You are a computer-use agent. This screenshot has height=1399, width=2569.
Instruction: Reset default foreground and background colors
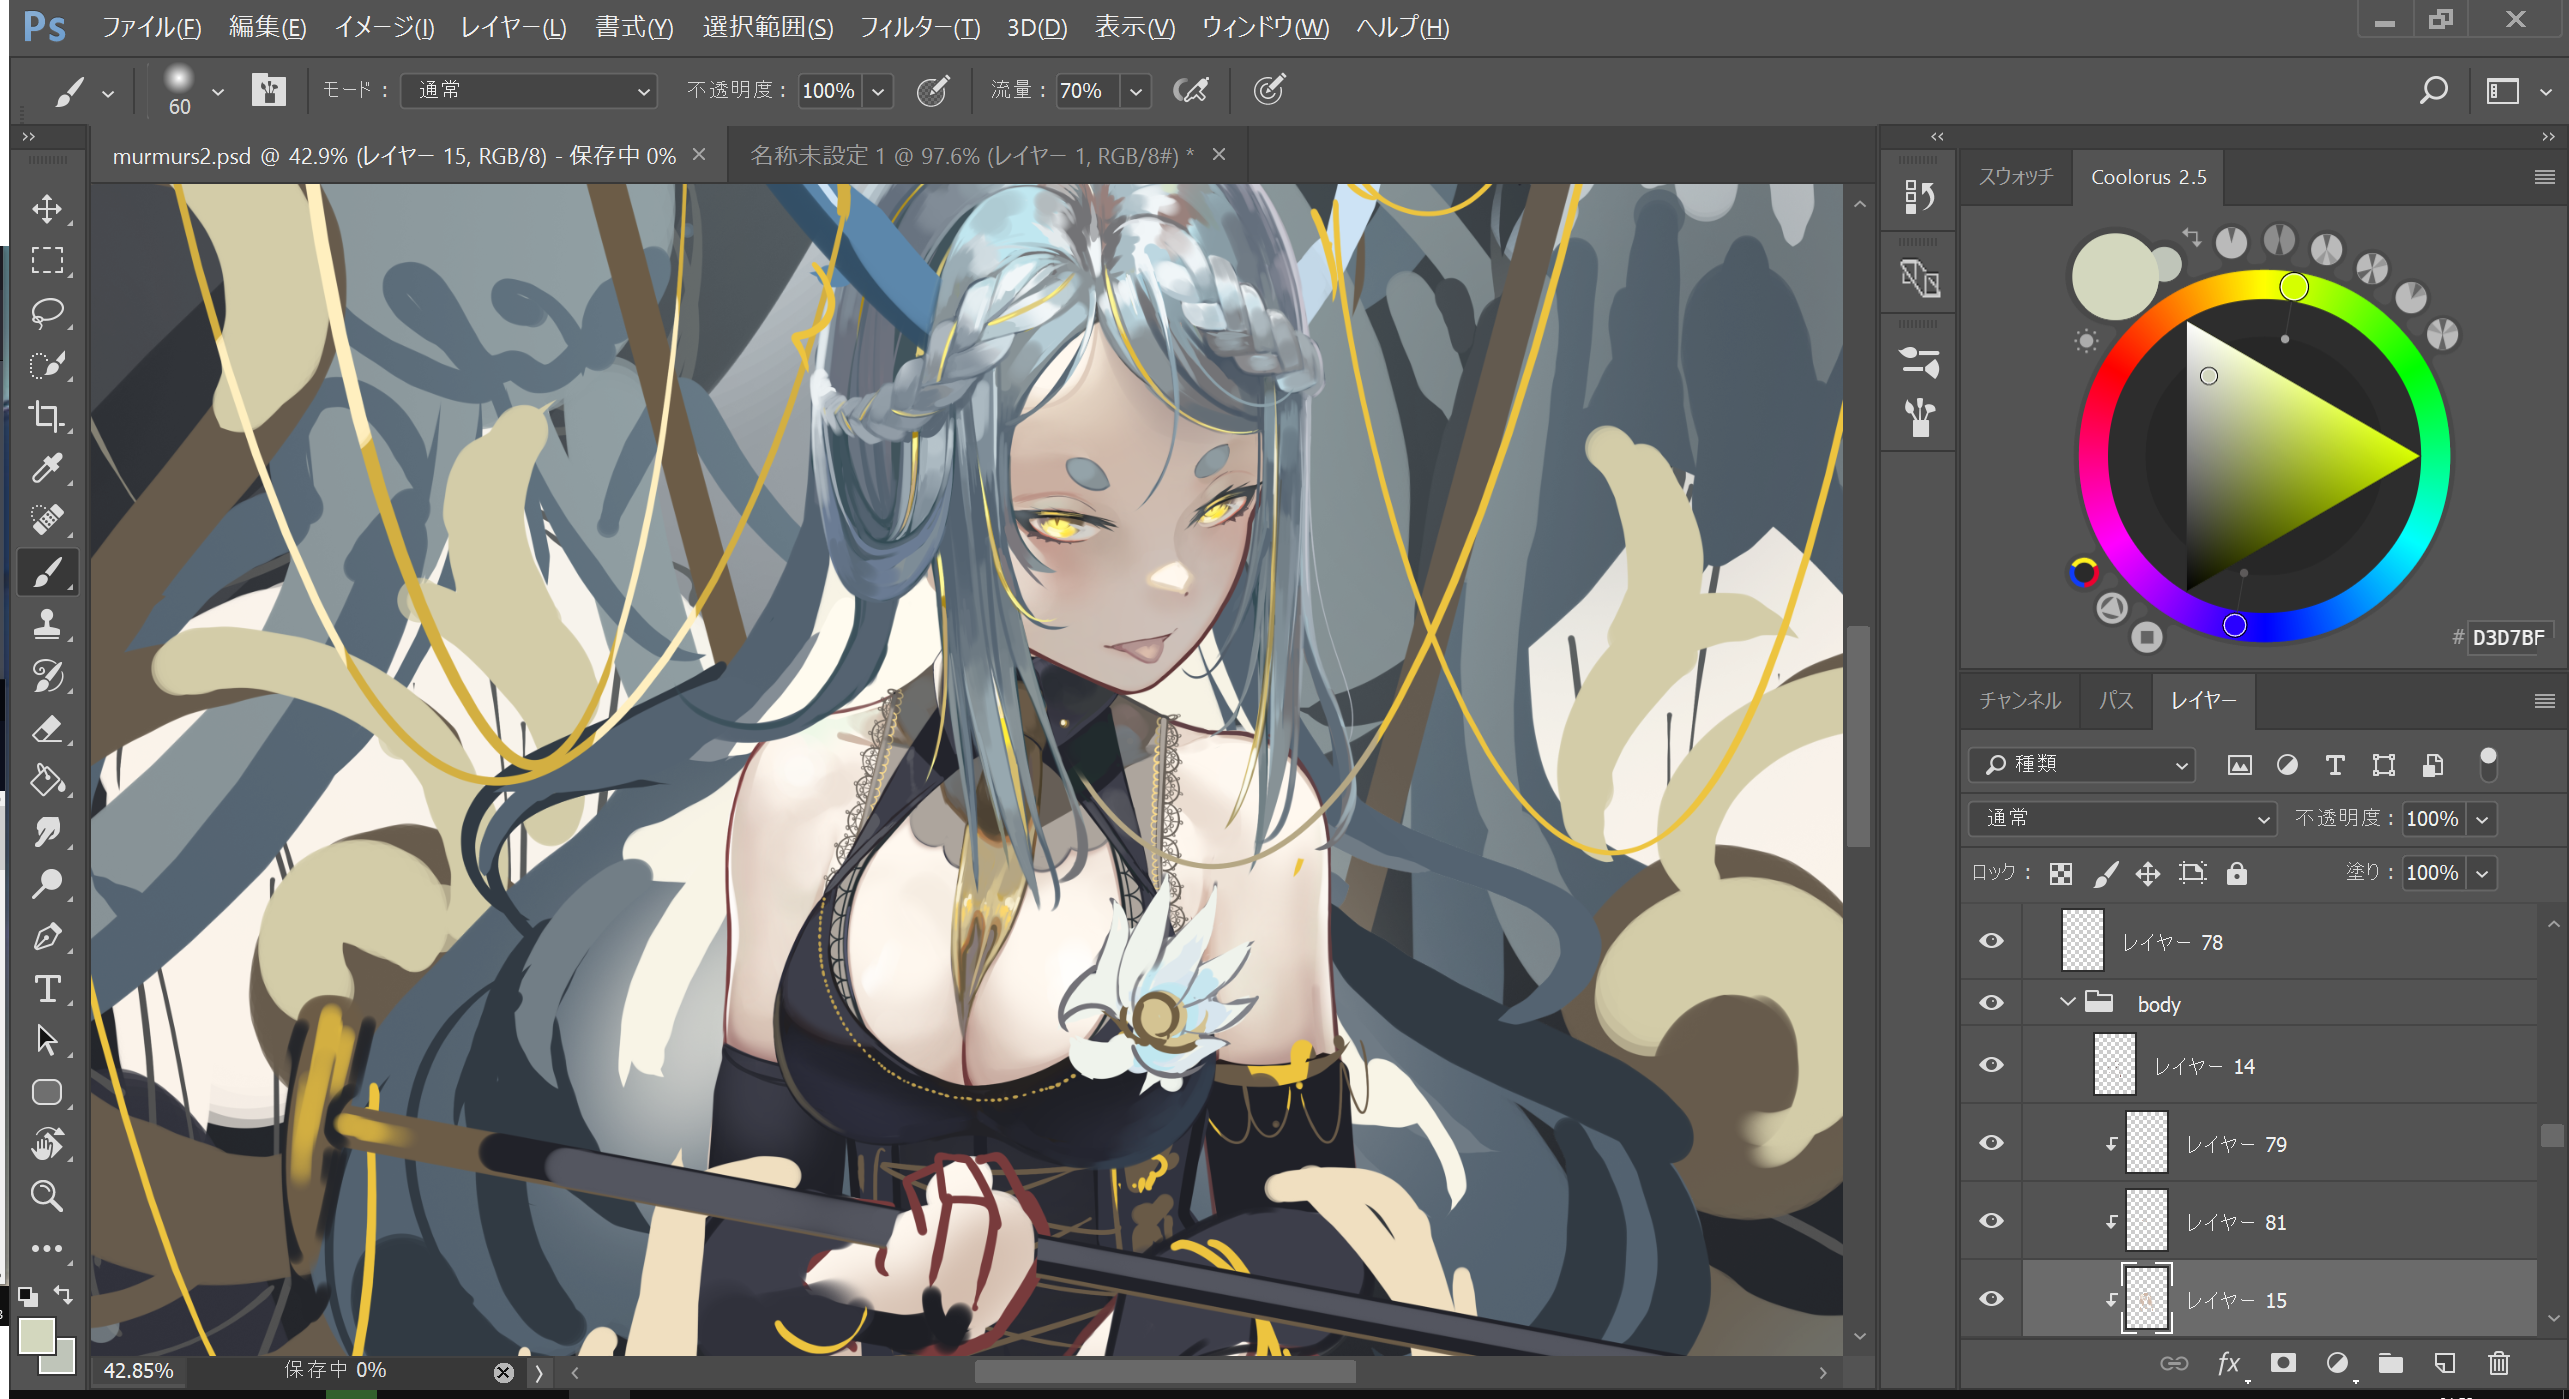pos(28,1296)
